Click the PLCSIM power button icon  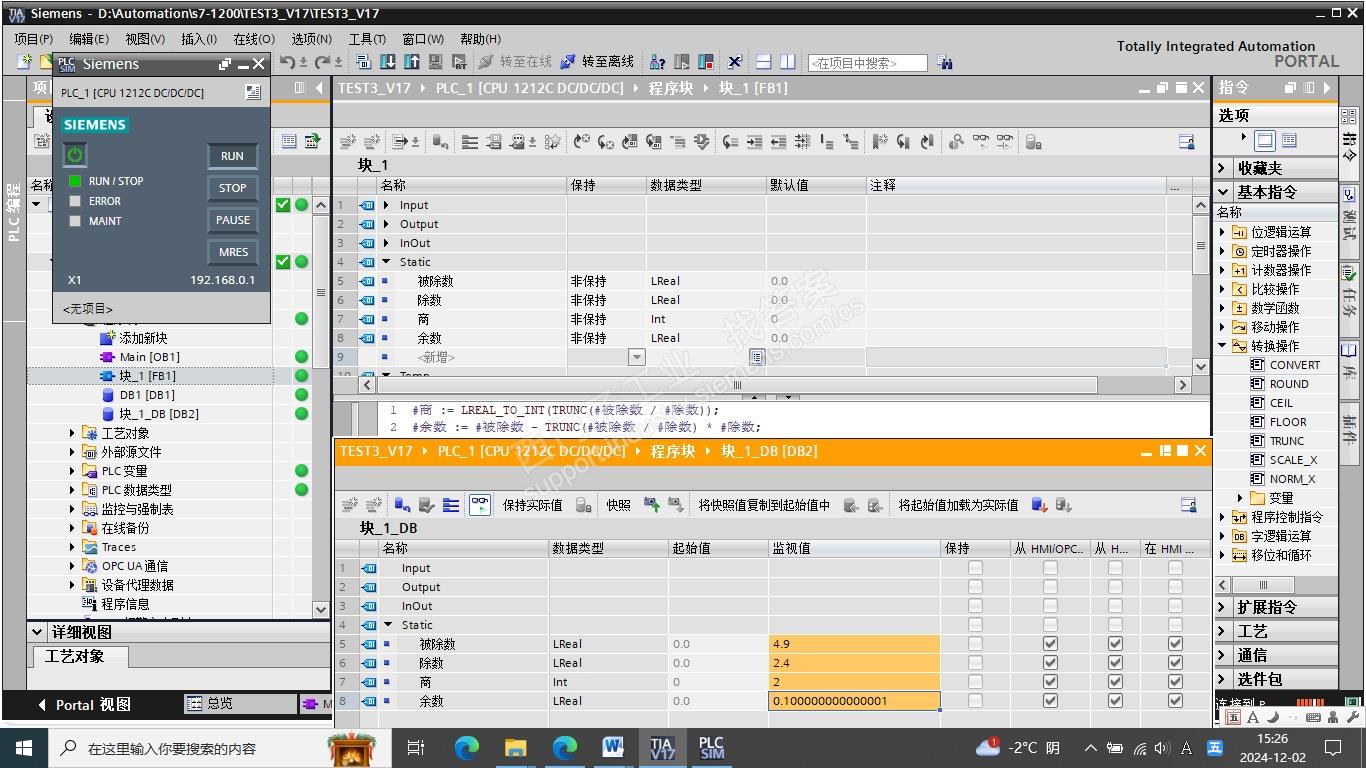(x=75, y=155)
